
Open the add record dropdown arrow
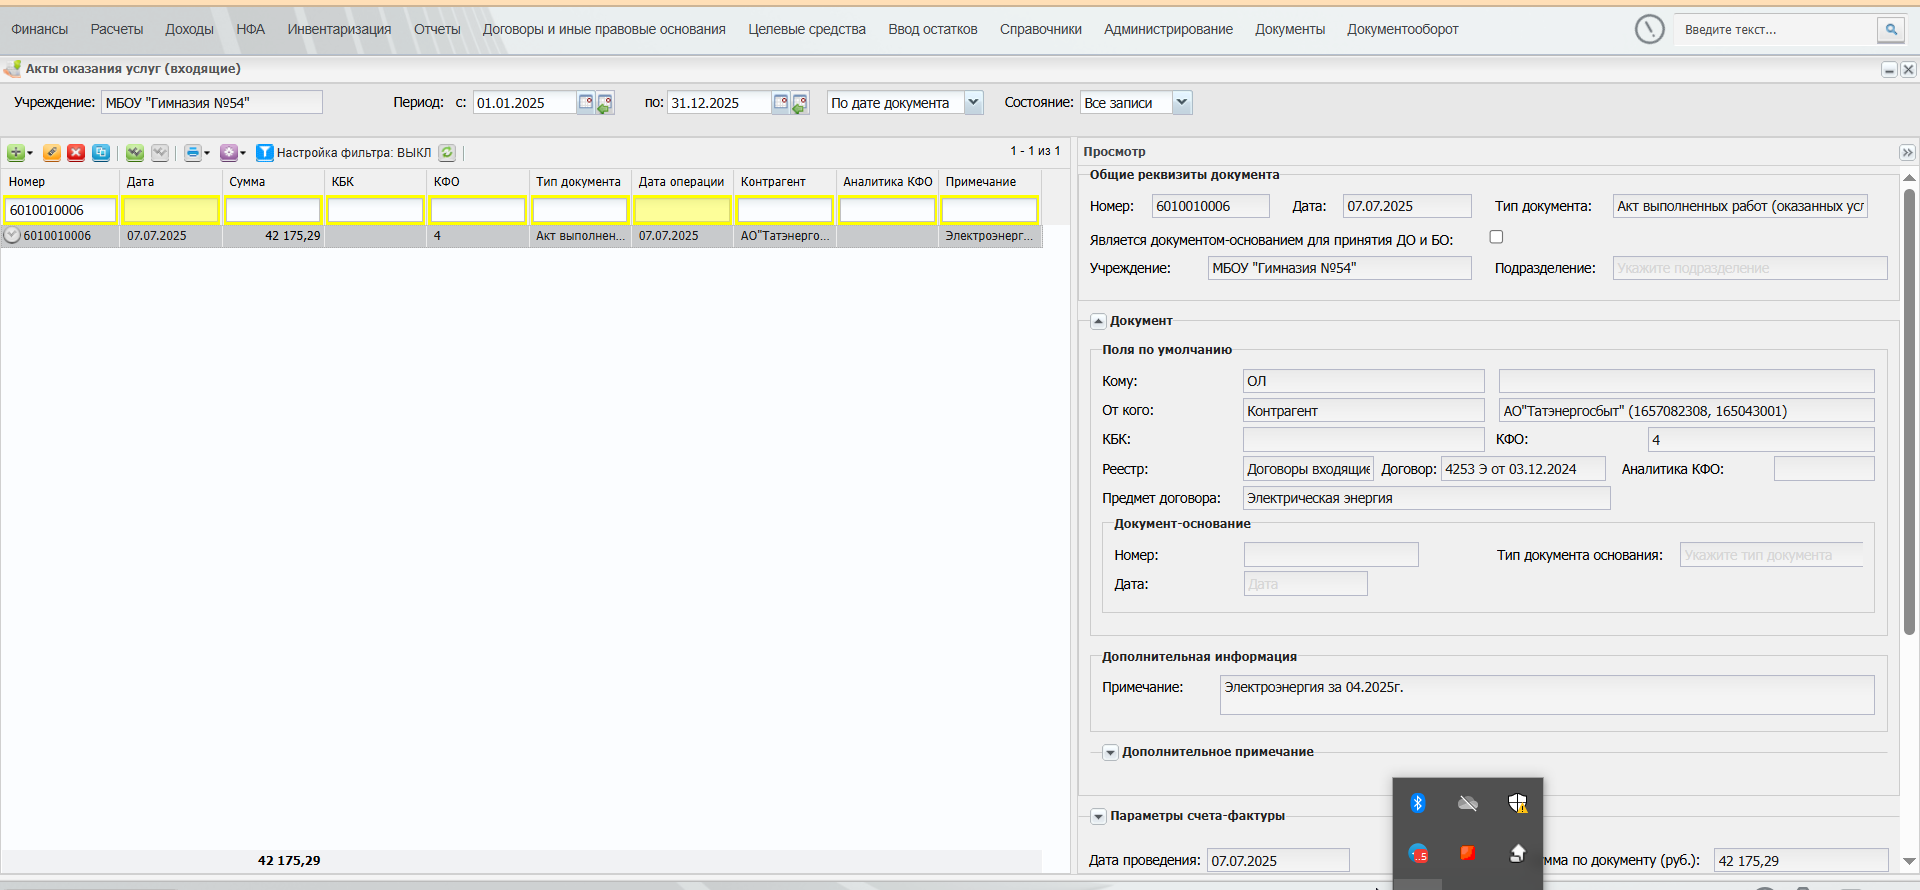click(x=30, y=153)
